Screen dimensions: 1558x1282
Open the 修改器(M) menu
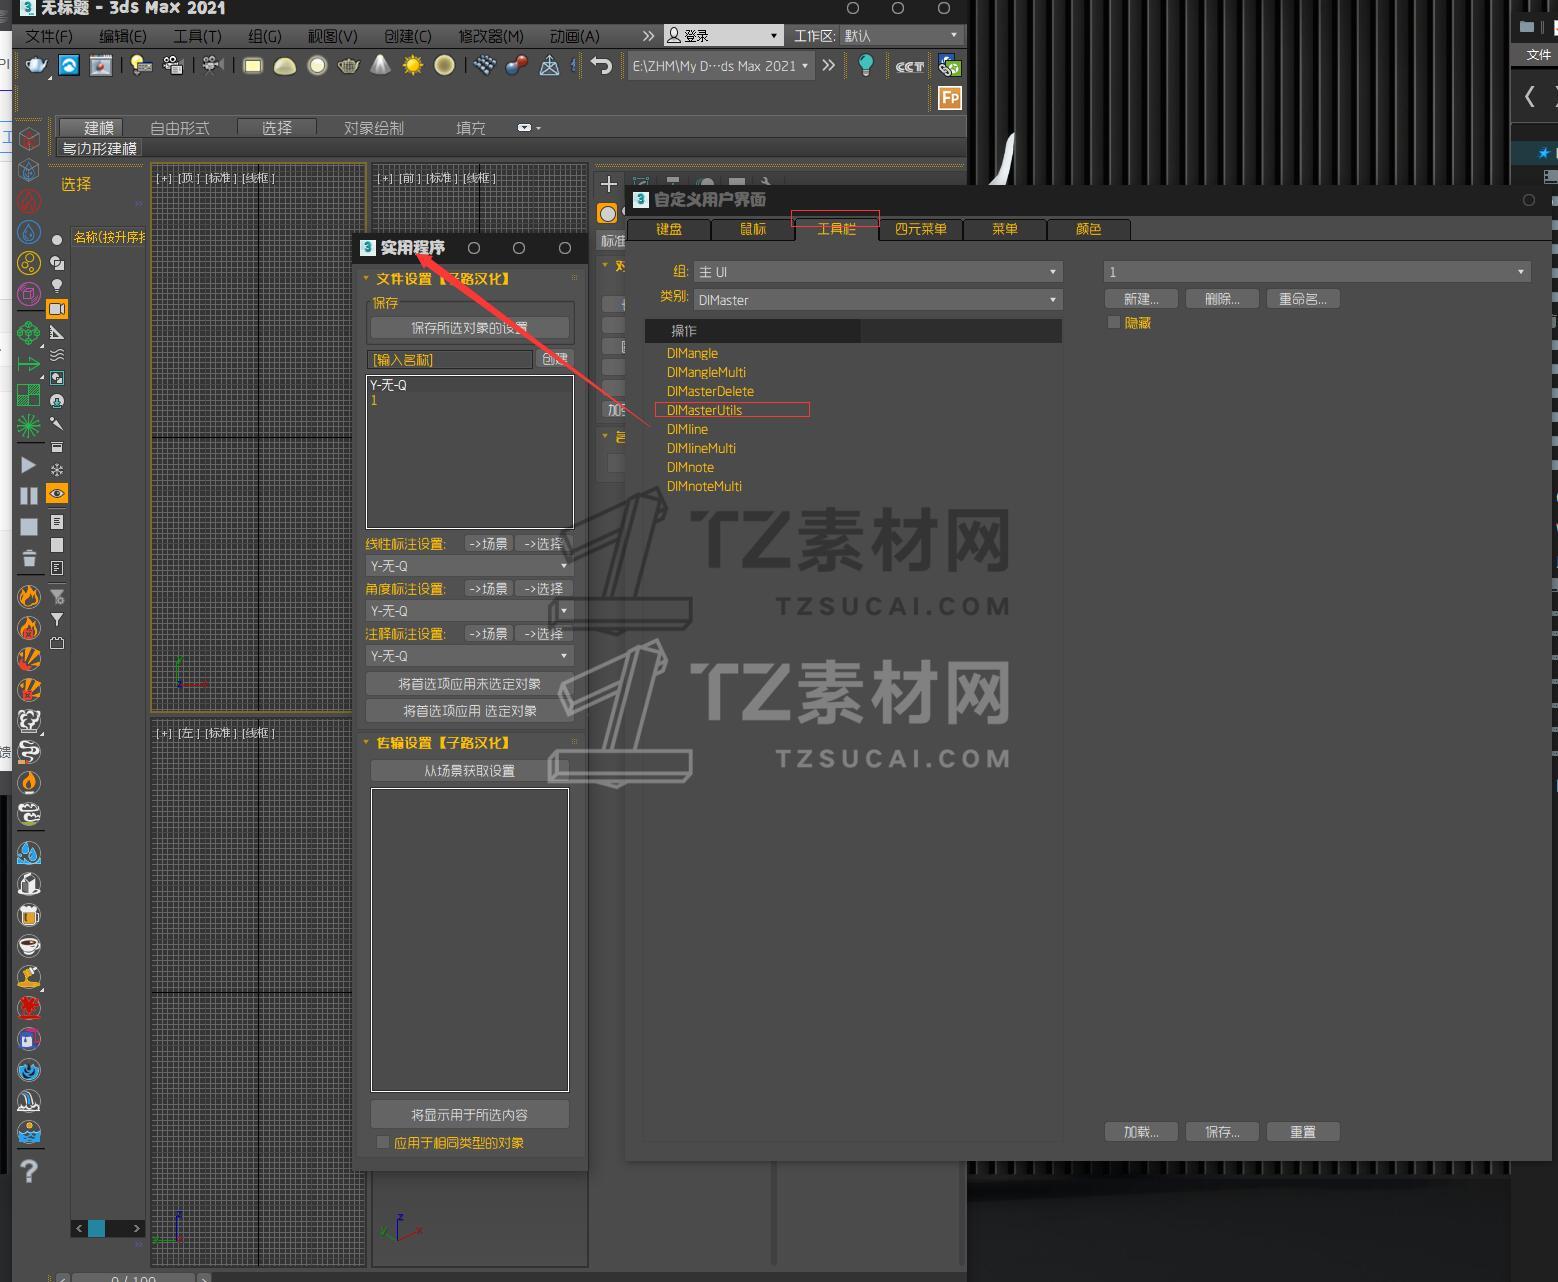pyautogui.click(x=490, y=36)
